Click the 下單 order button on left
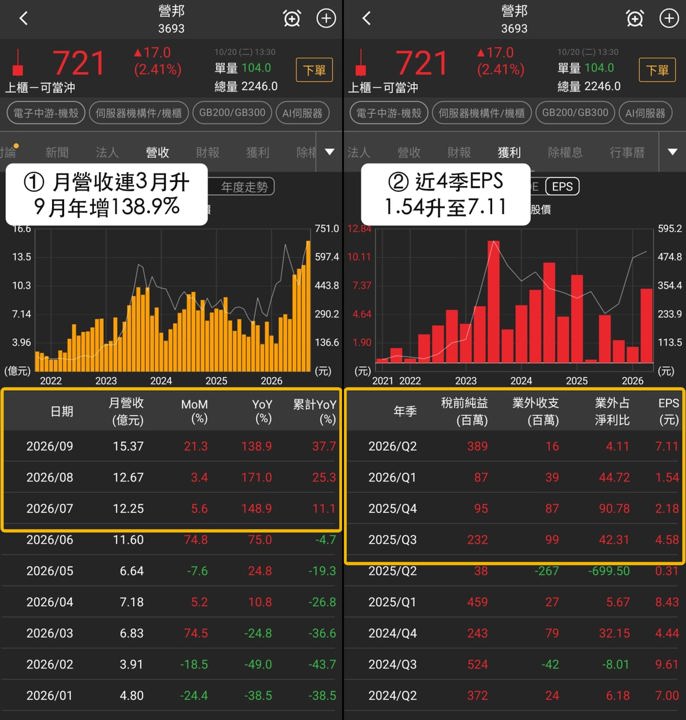 tap(315, 70)
